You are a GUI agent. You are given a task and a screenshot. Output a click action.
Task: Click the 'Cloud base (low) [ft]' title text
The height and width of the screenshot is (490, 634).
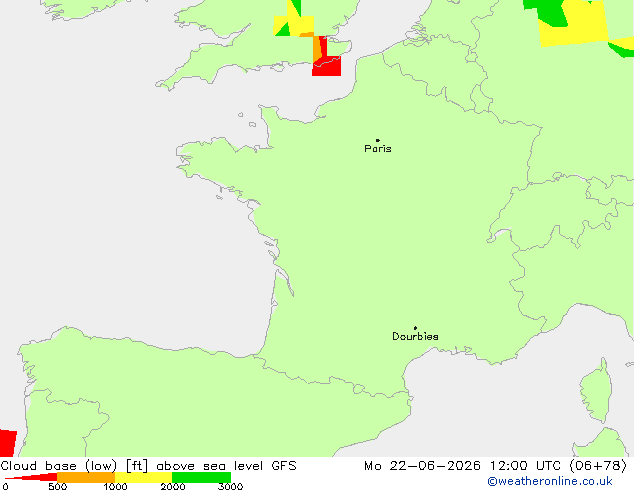[x=74, y=466]
